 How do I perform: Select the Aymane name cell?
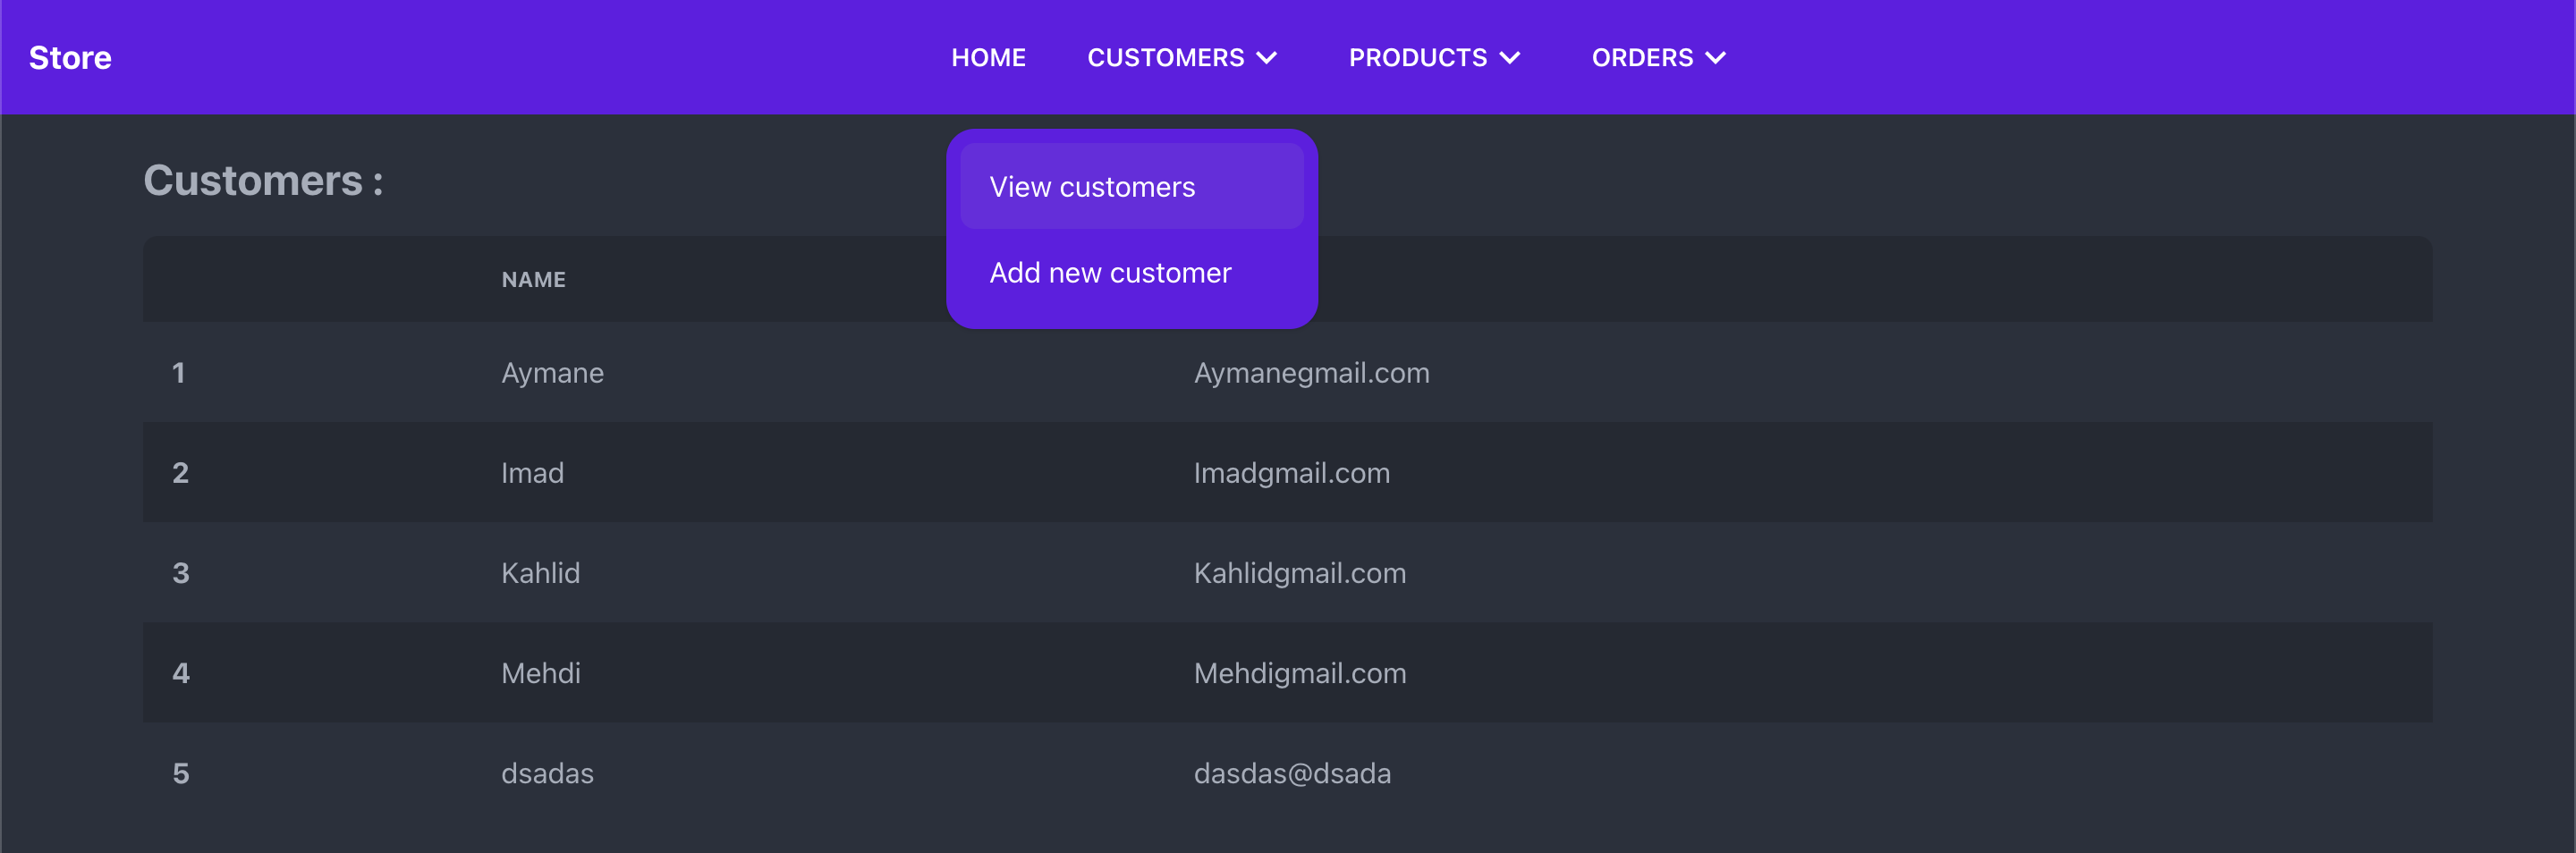[552, 373]
